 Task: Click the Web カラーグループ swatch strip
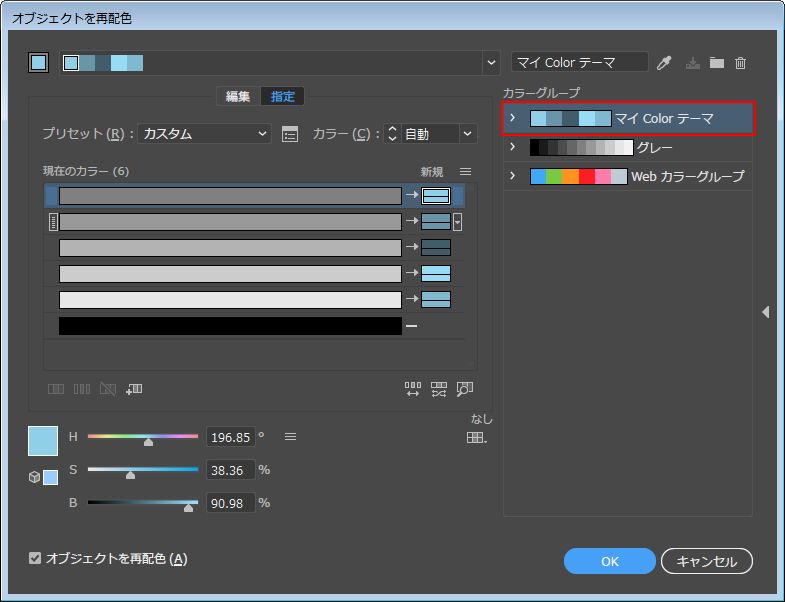pos(579,176)
